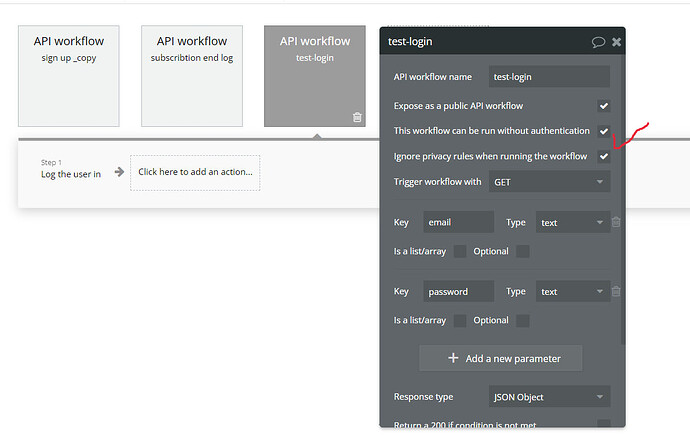690x442 pixels.
Task: Delete the email parameter with its trash icon
Action: [616, 222]
